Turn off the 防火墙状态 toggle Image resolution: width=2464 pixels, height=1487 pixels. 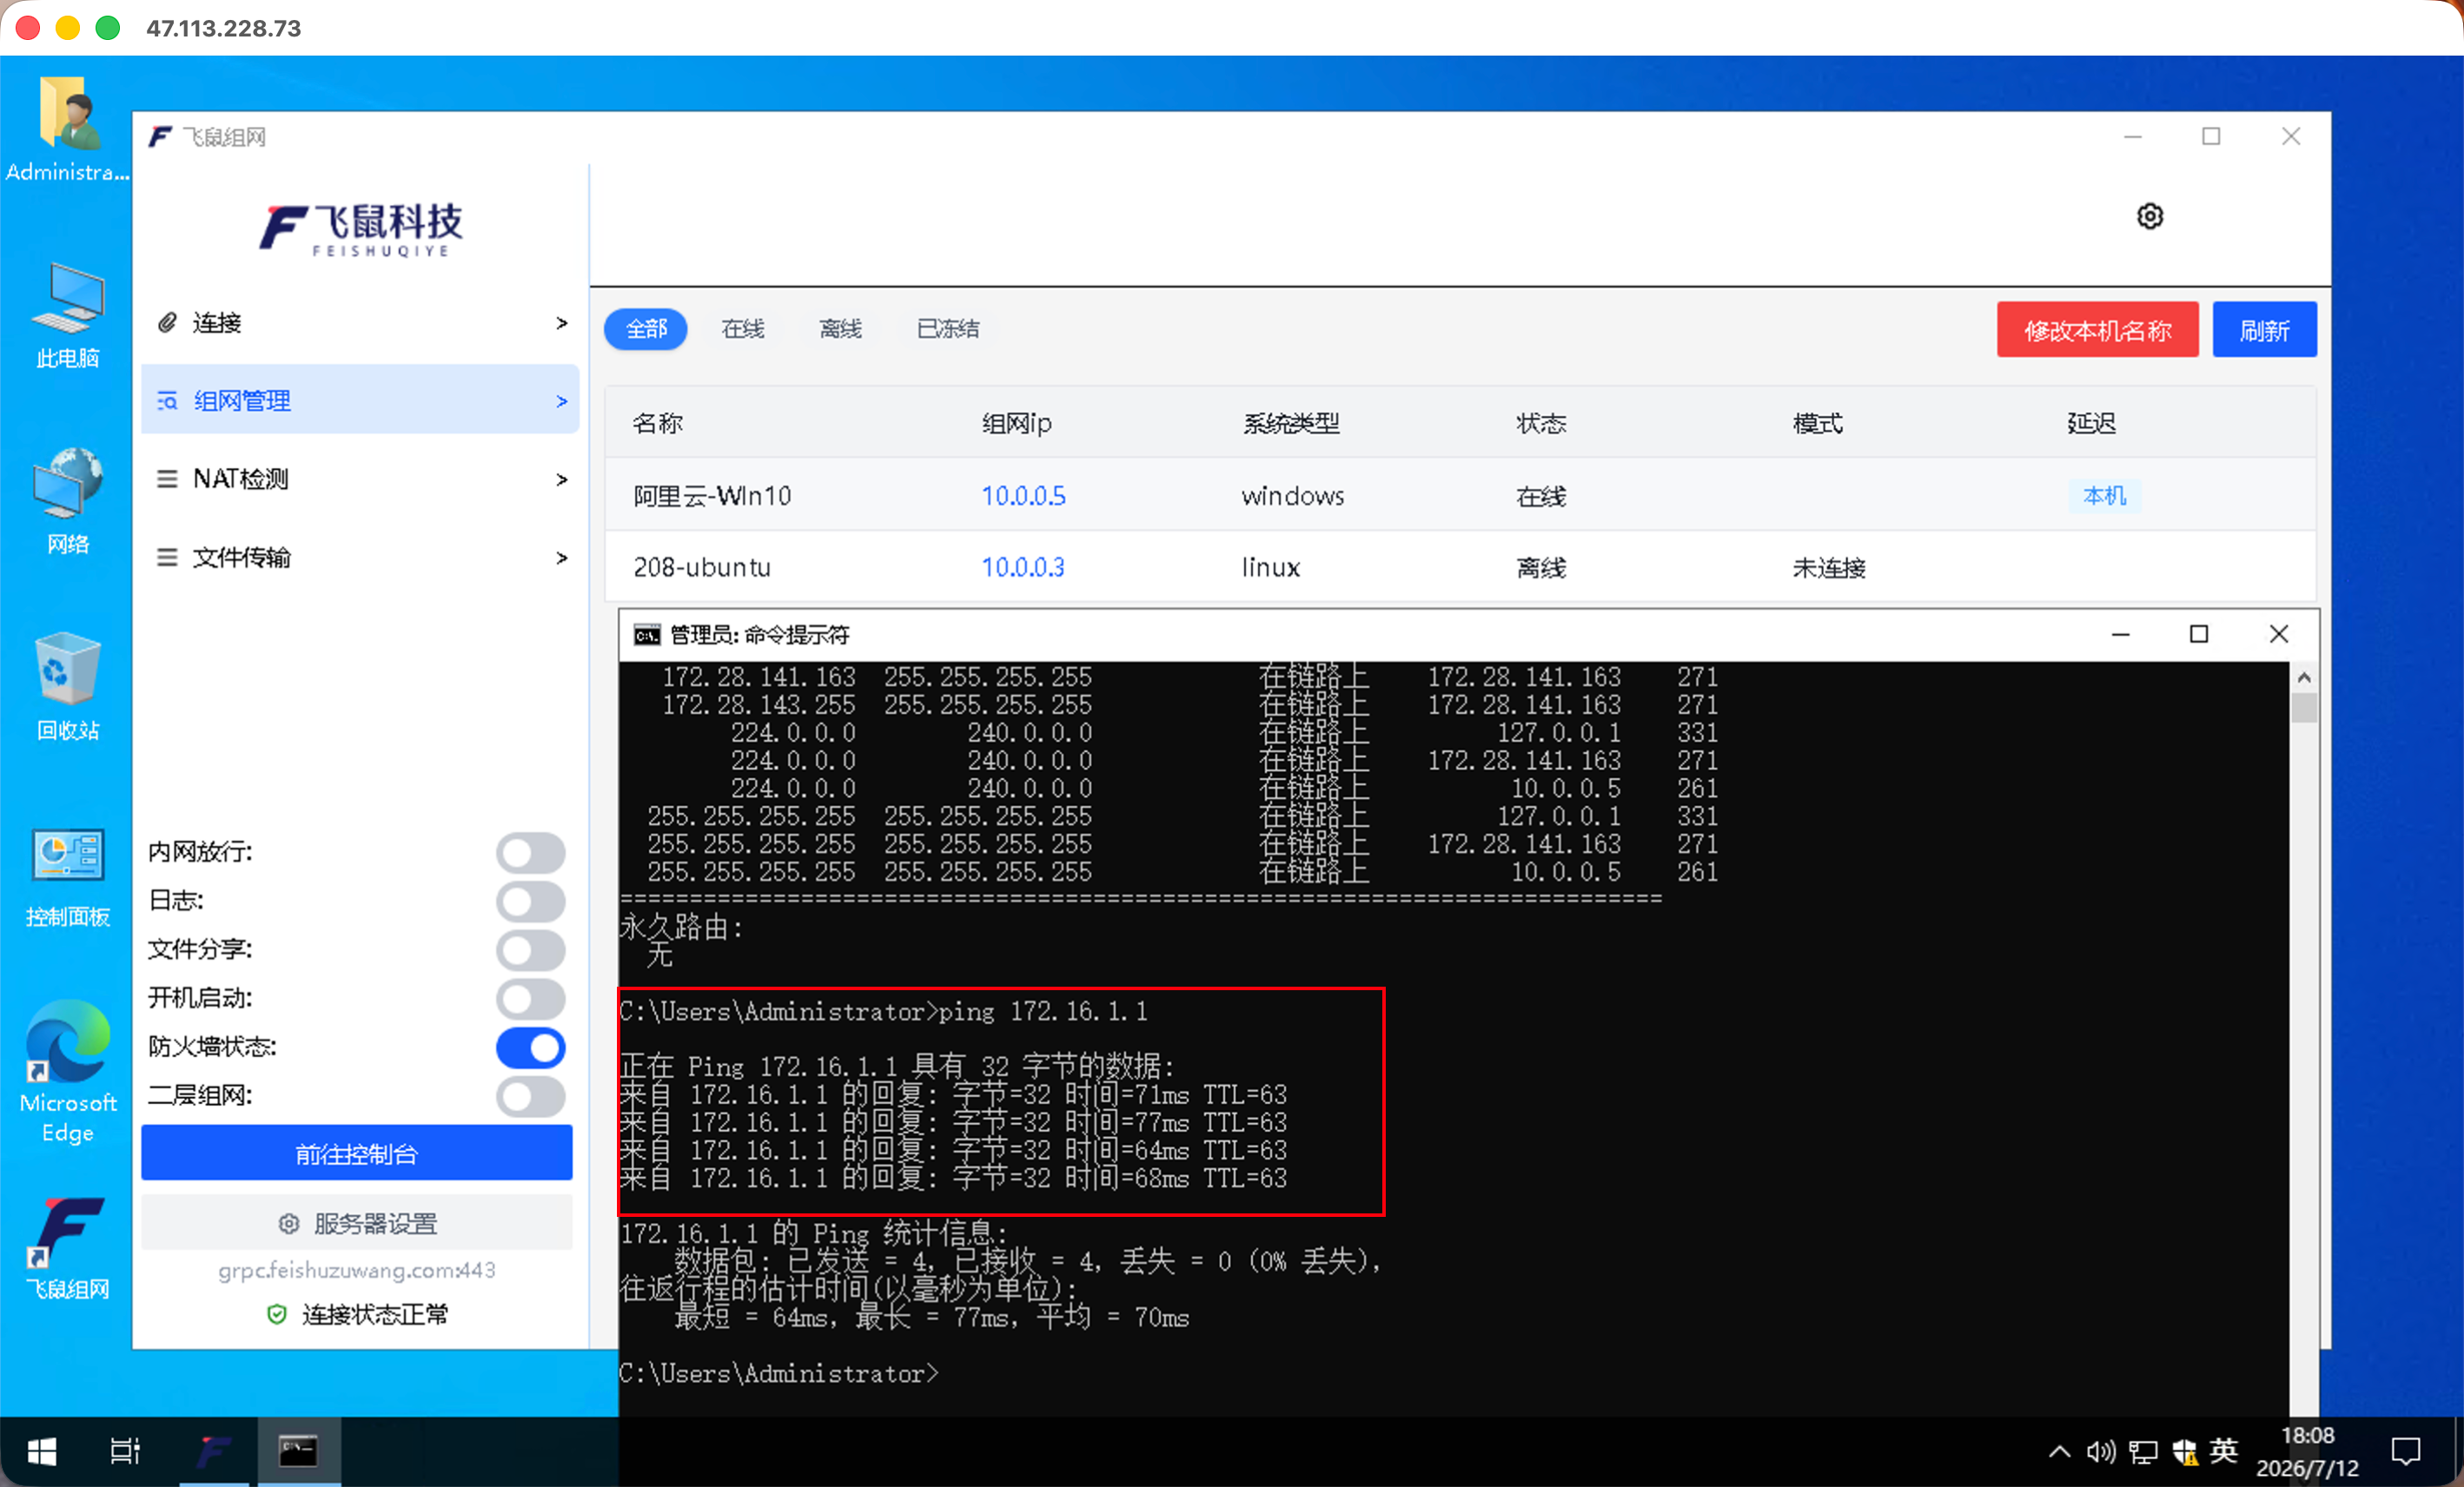coord(531,1048)
